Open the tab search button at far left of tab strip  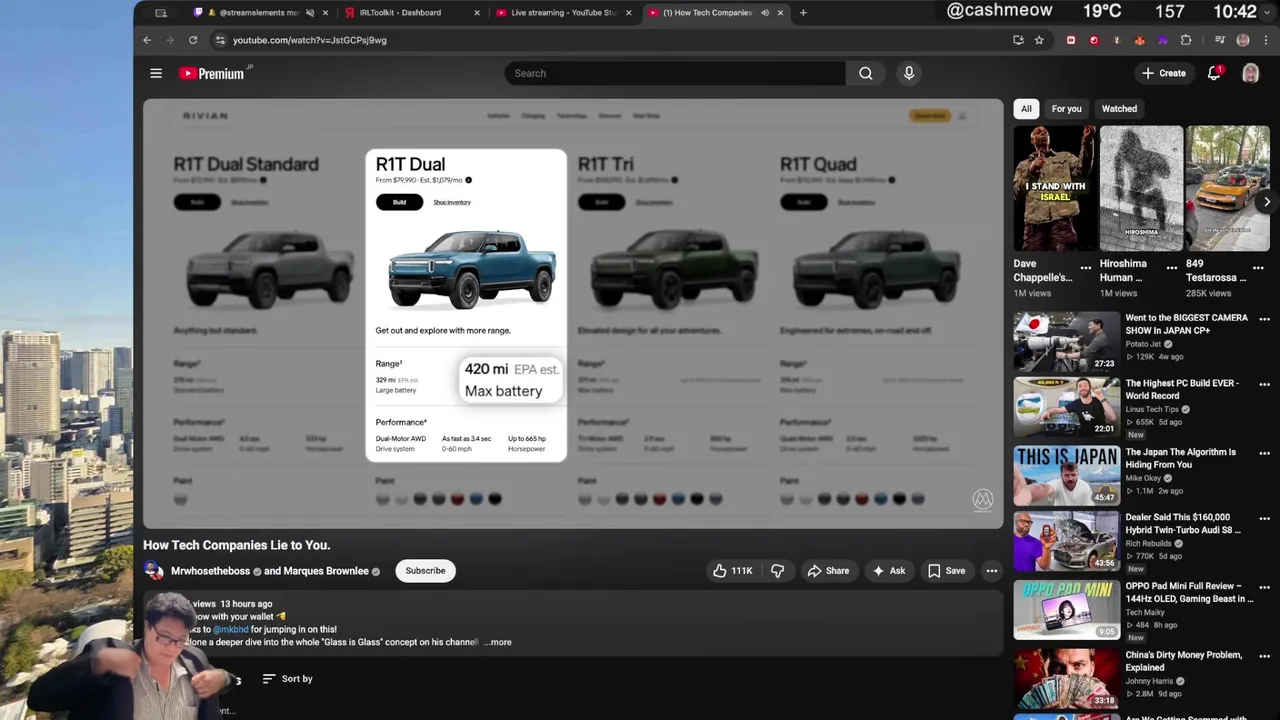(161, 13)
